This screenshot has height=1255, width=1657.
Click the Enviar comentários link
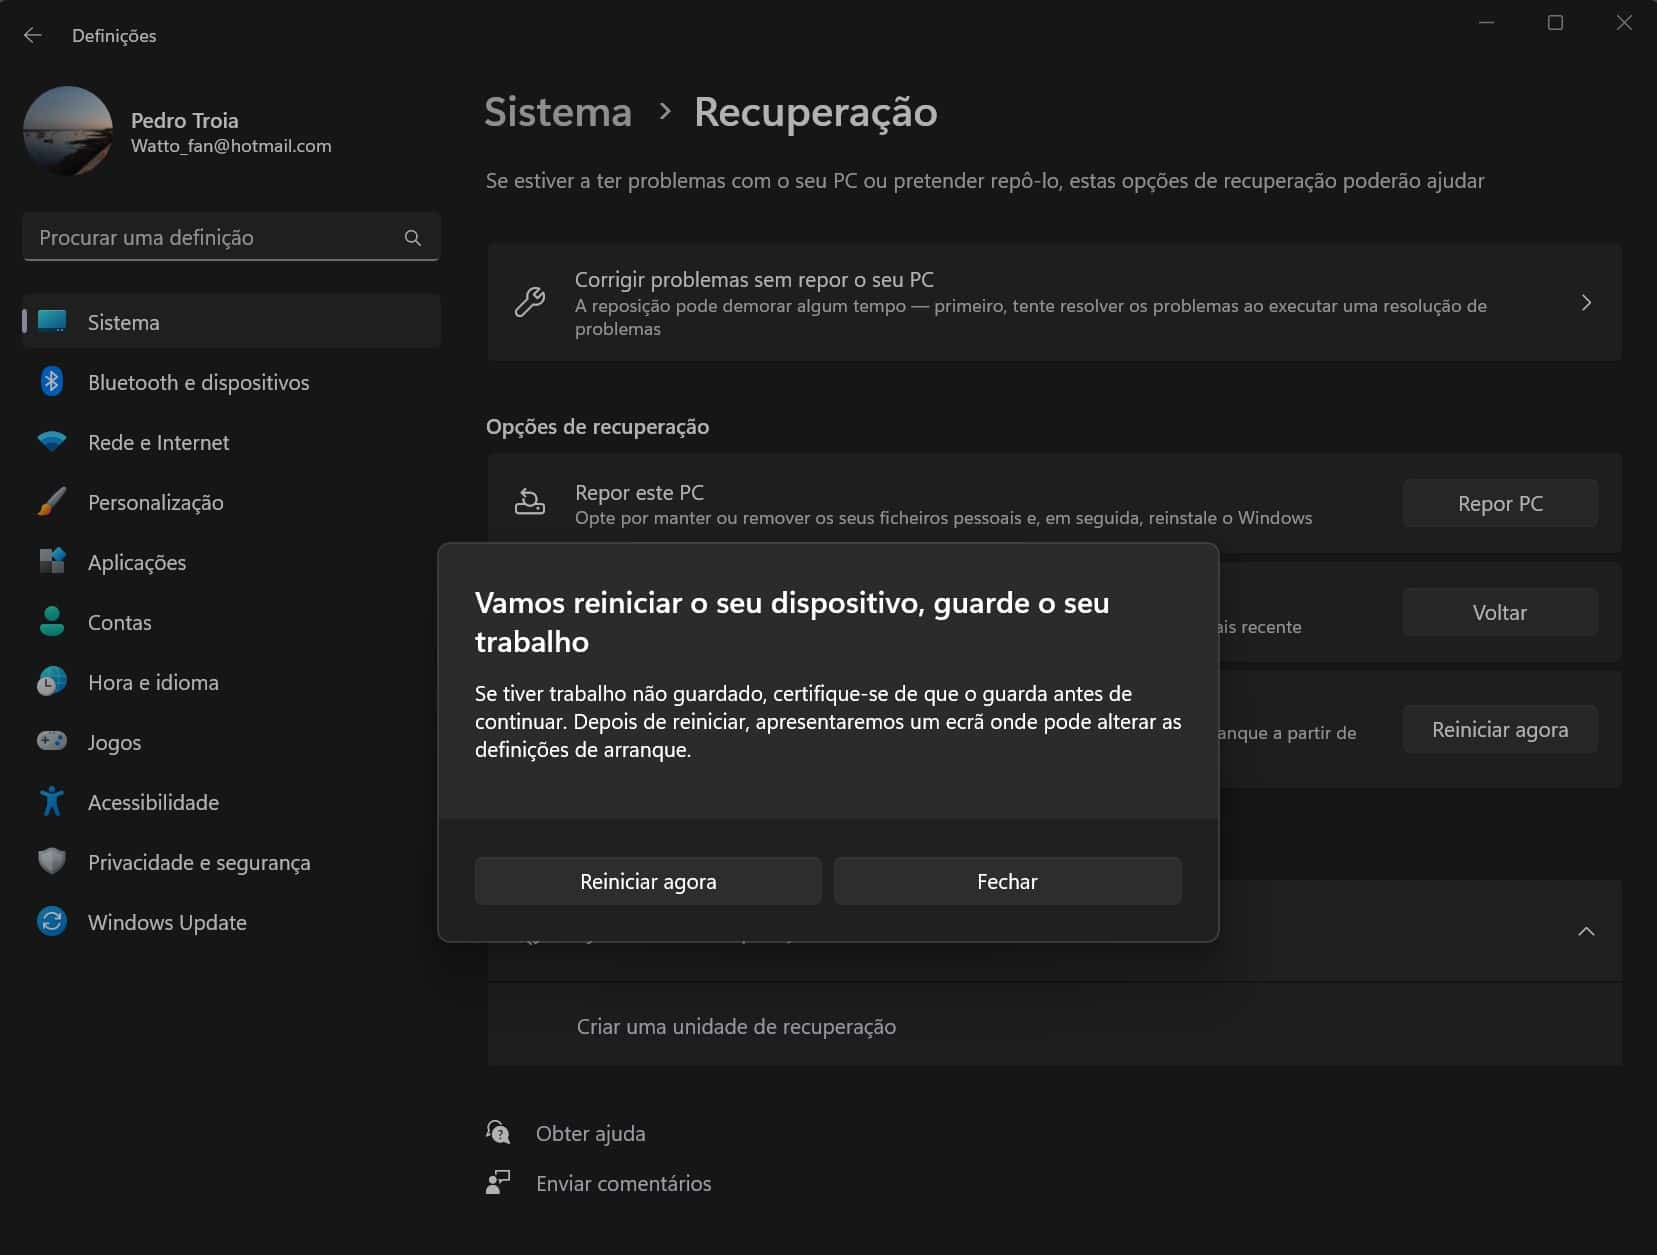[623, 1183]
